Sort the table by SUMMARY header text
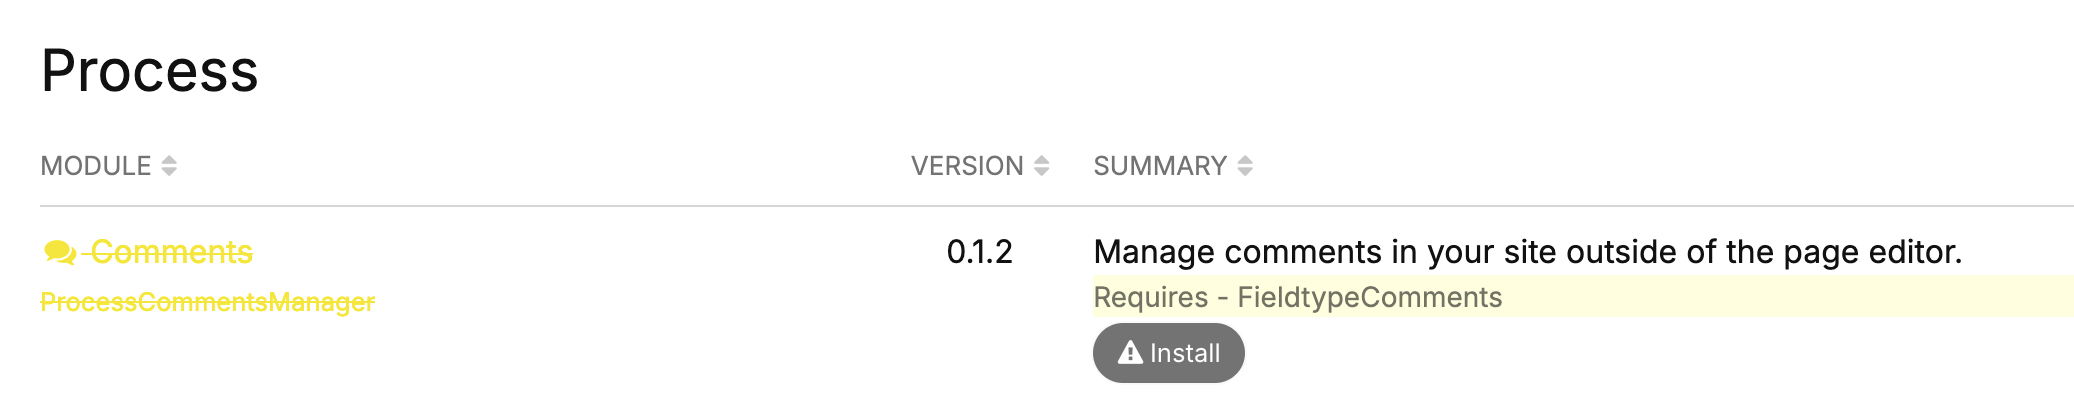This screenshot has height=410, width=2074. click(1160, 166)
